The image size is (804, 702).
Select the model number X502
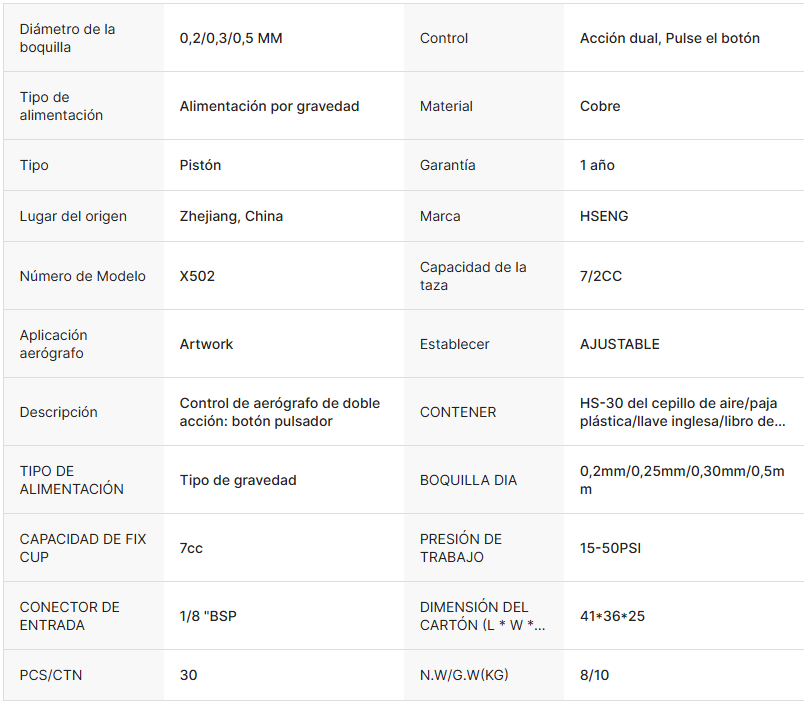(197, 276)
